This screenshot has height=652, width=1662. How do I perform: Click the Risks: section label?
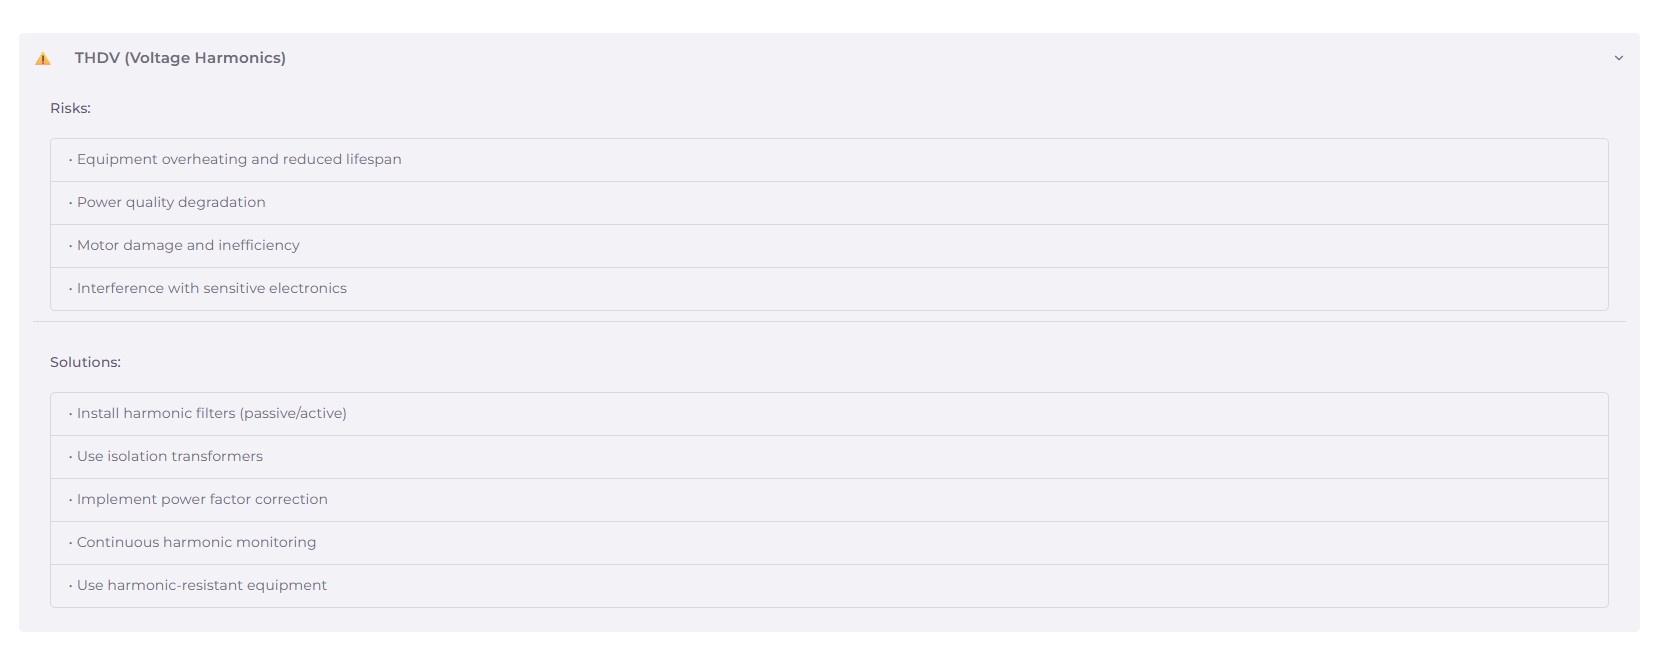pos(70,108)
